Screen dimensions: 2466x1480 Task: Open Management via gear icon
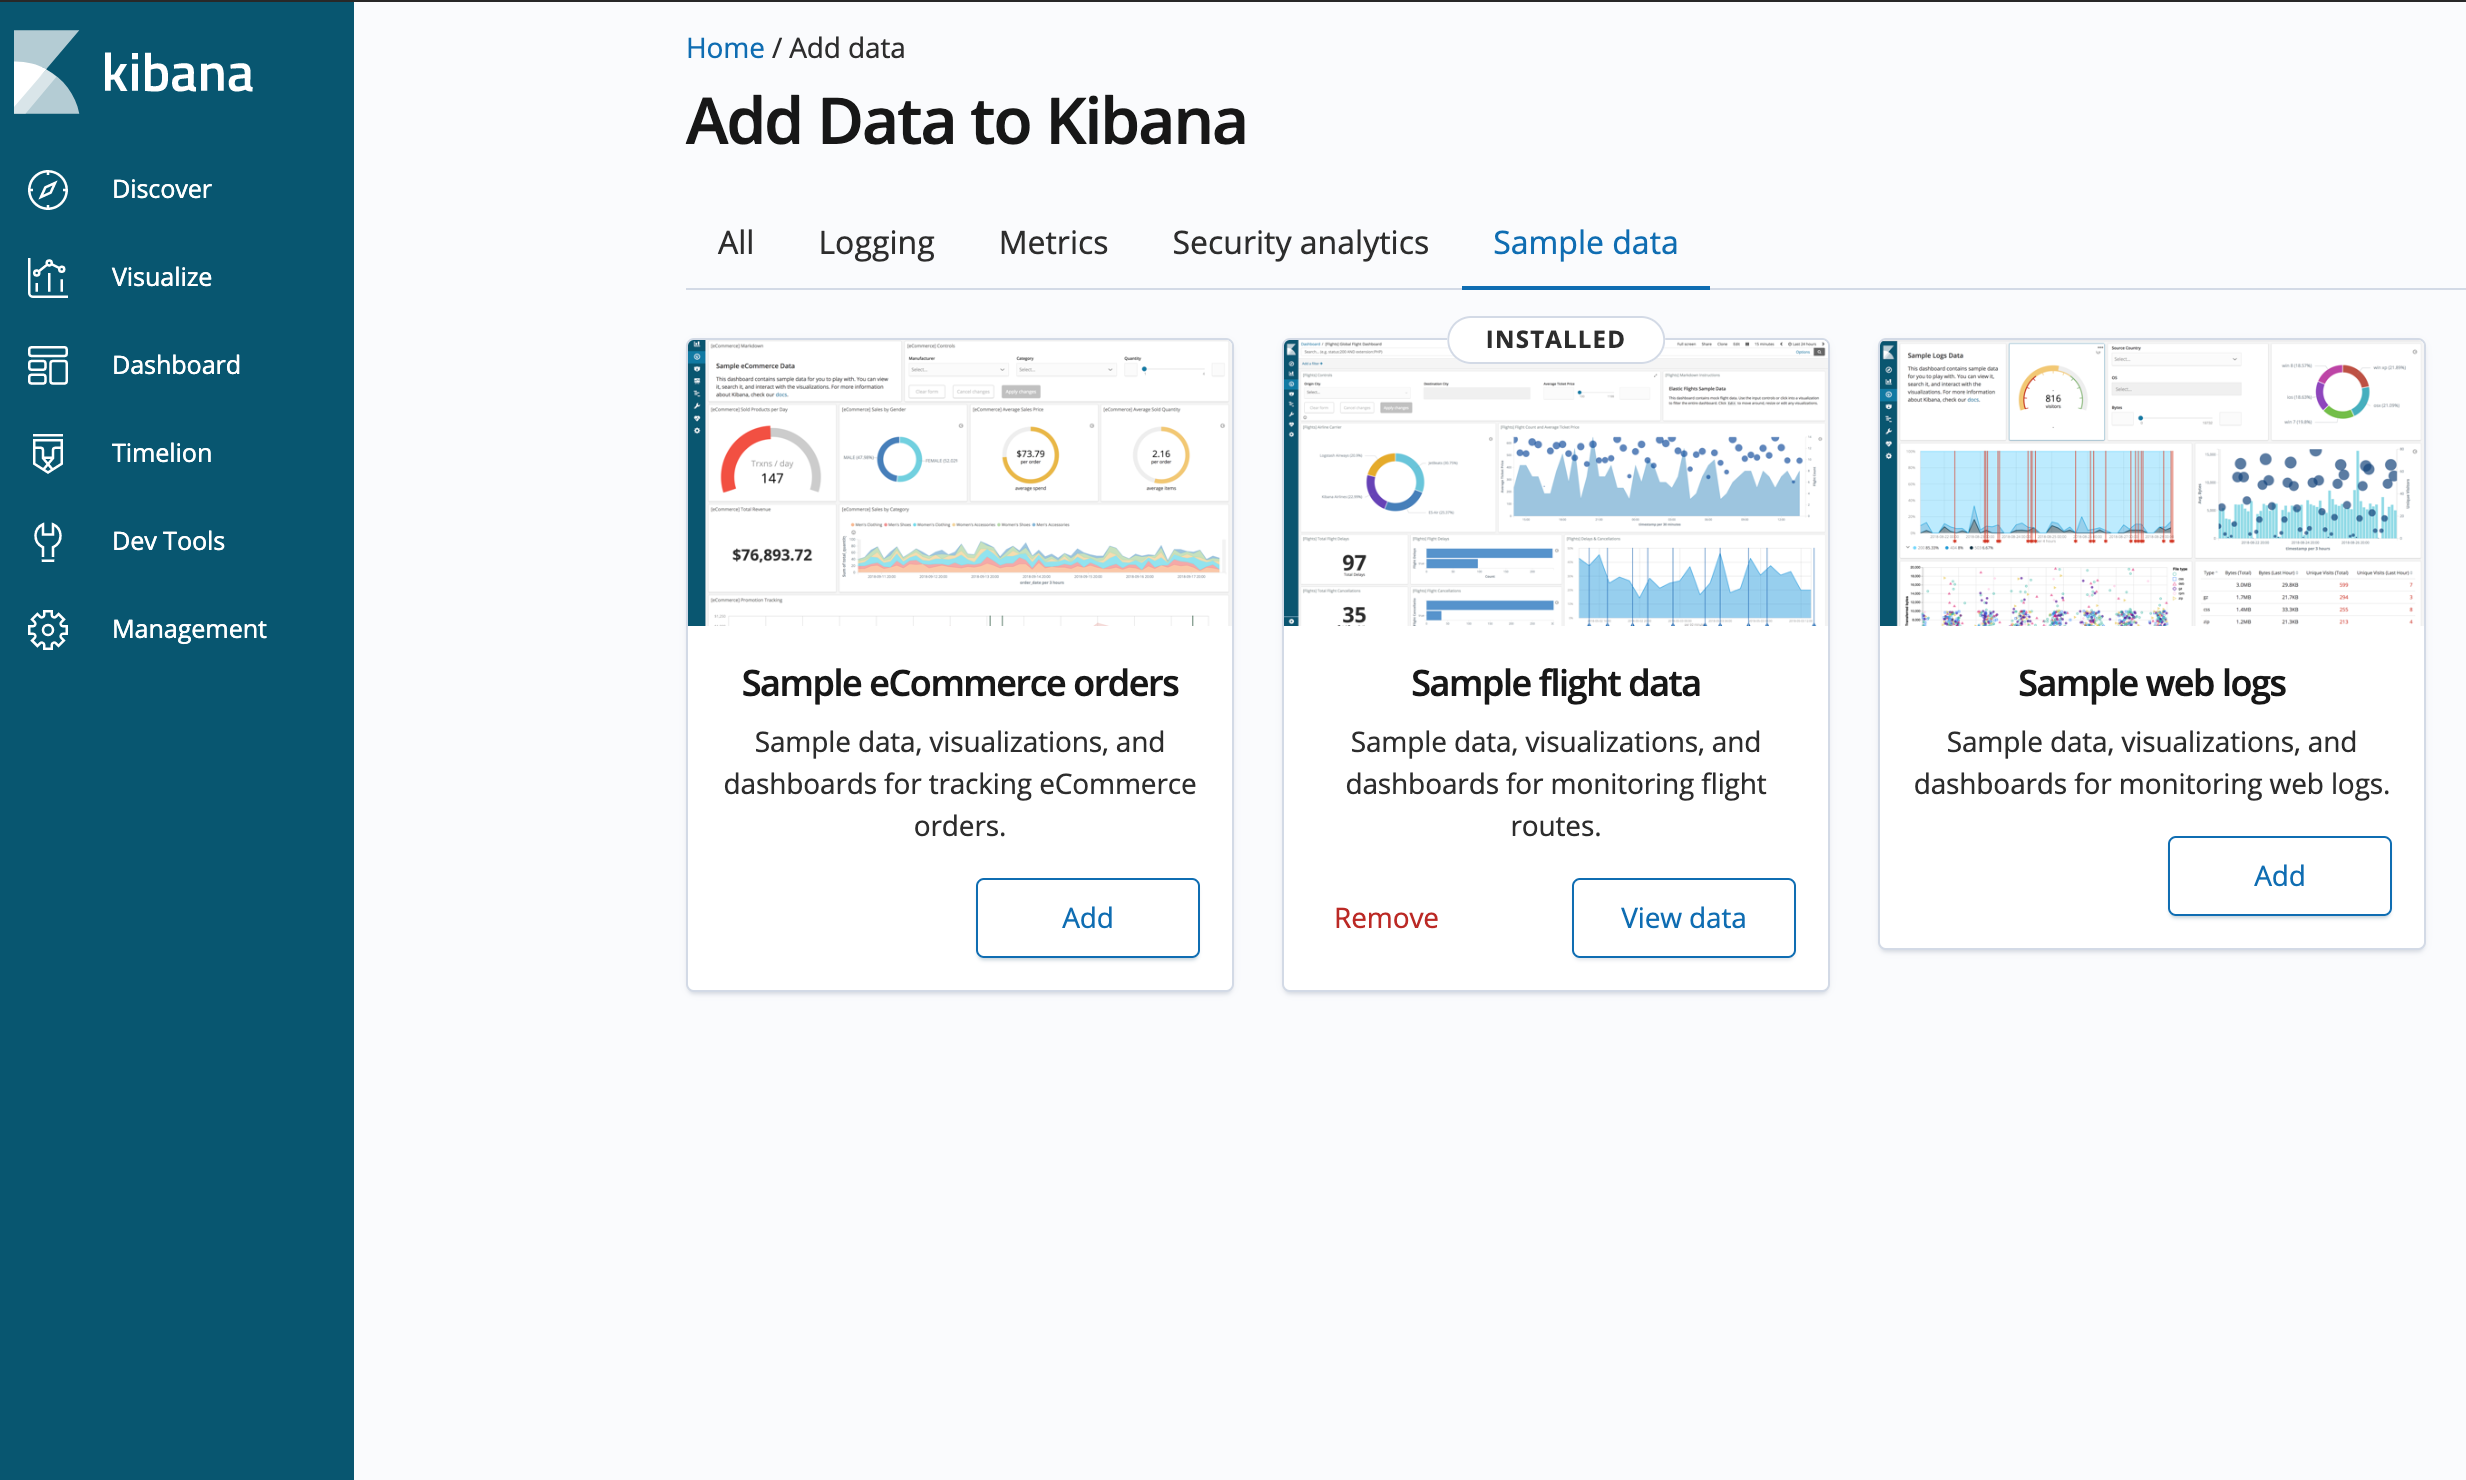[x=47, y=629]
